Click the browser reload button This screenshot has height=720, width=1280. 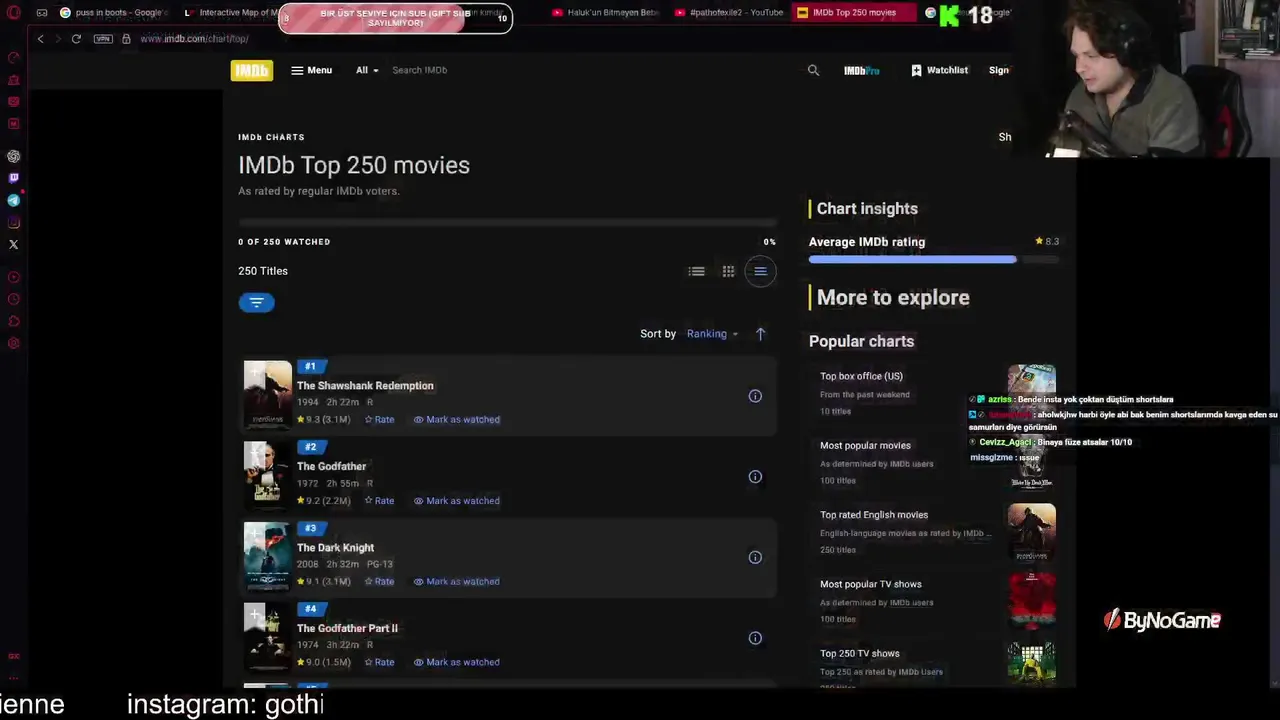coord(76,38)
